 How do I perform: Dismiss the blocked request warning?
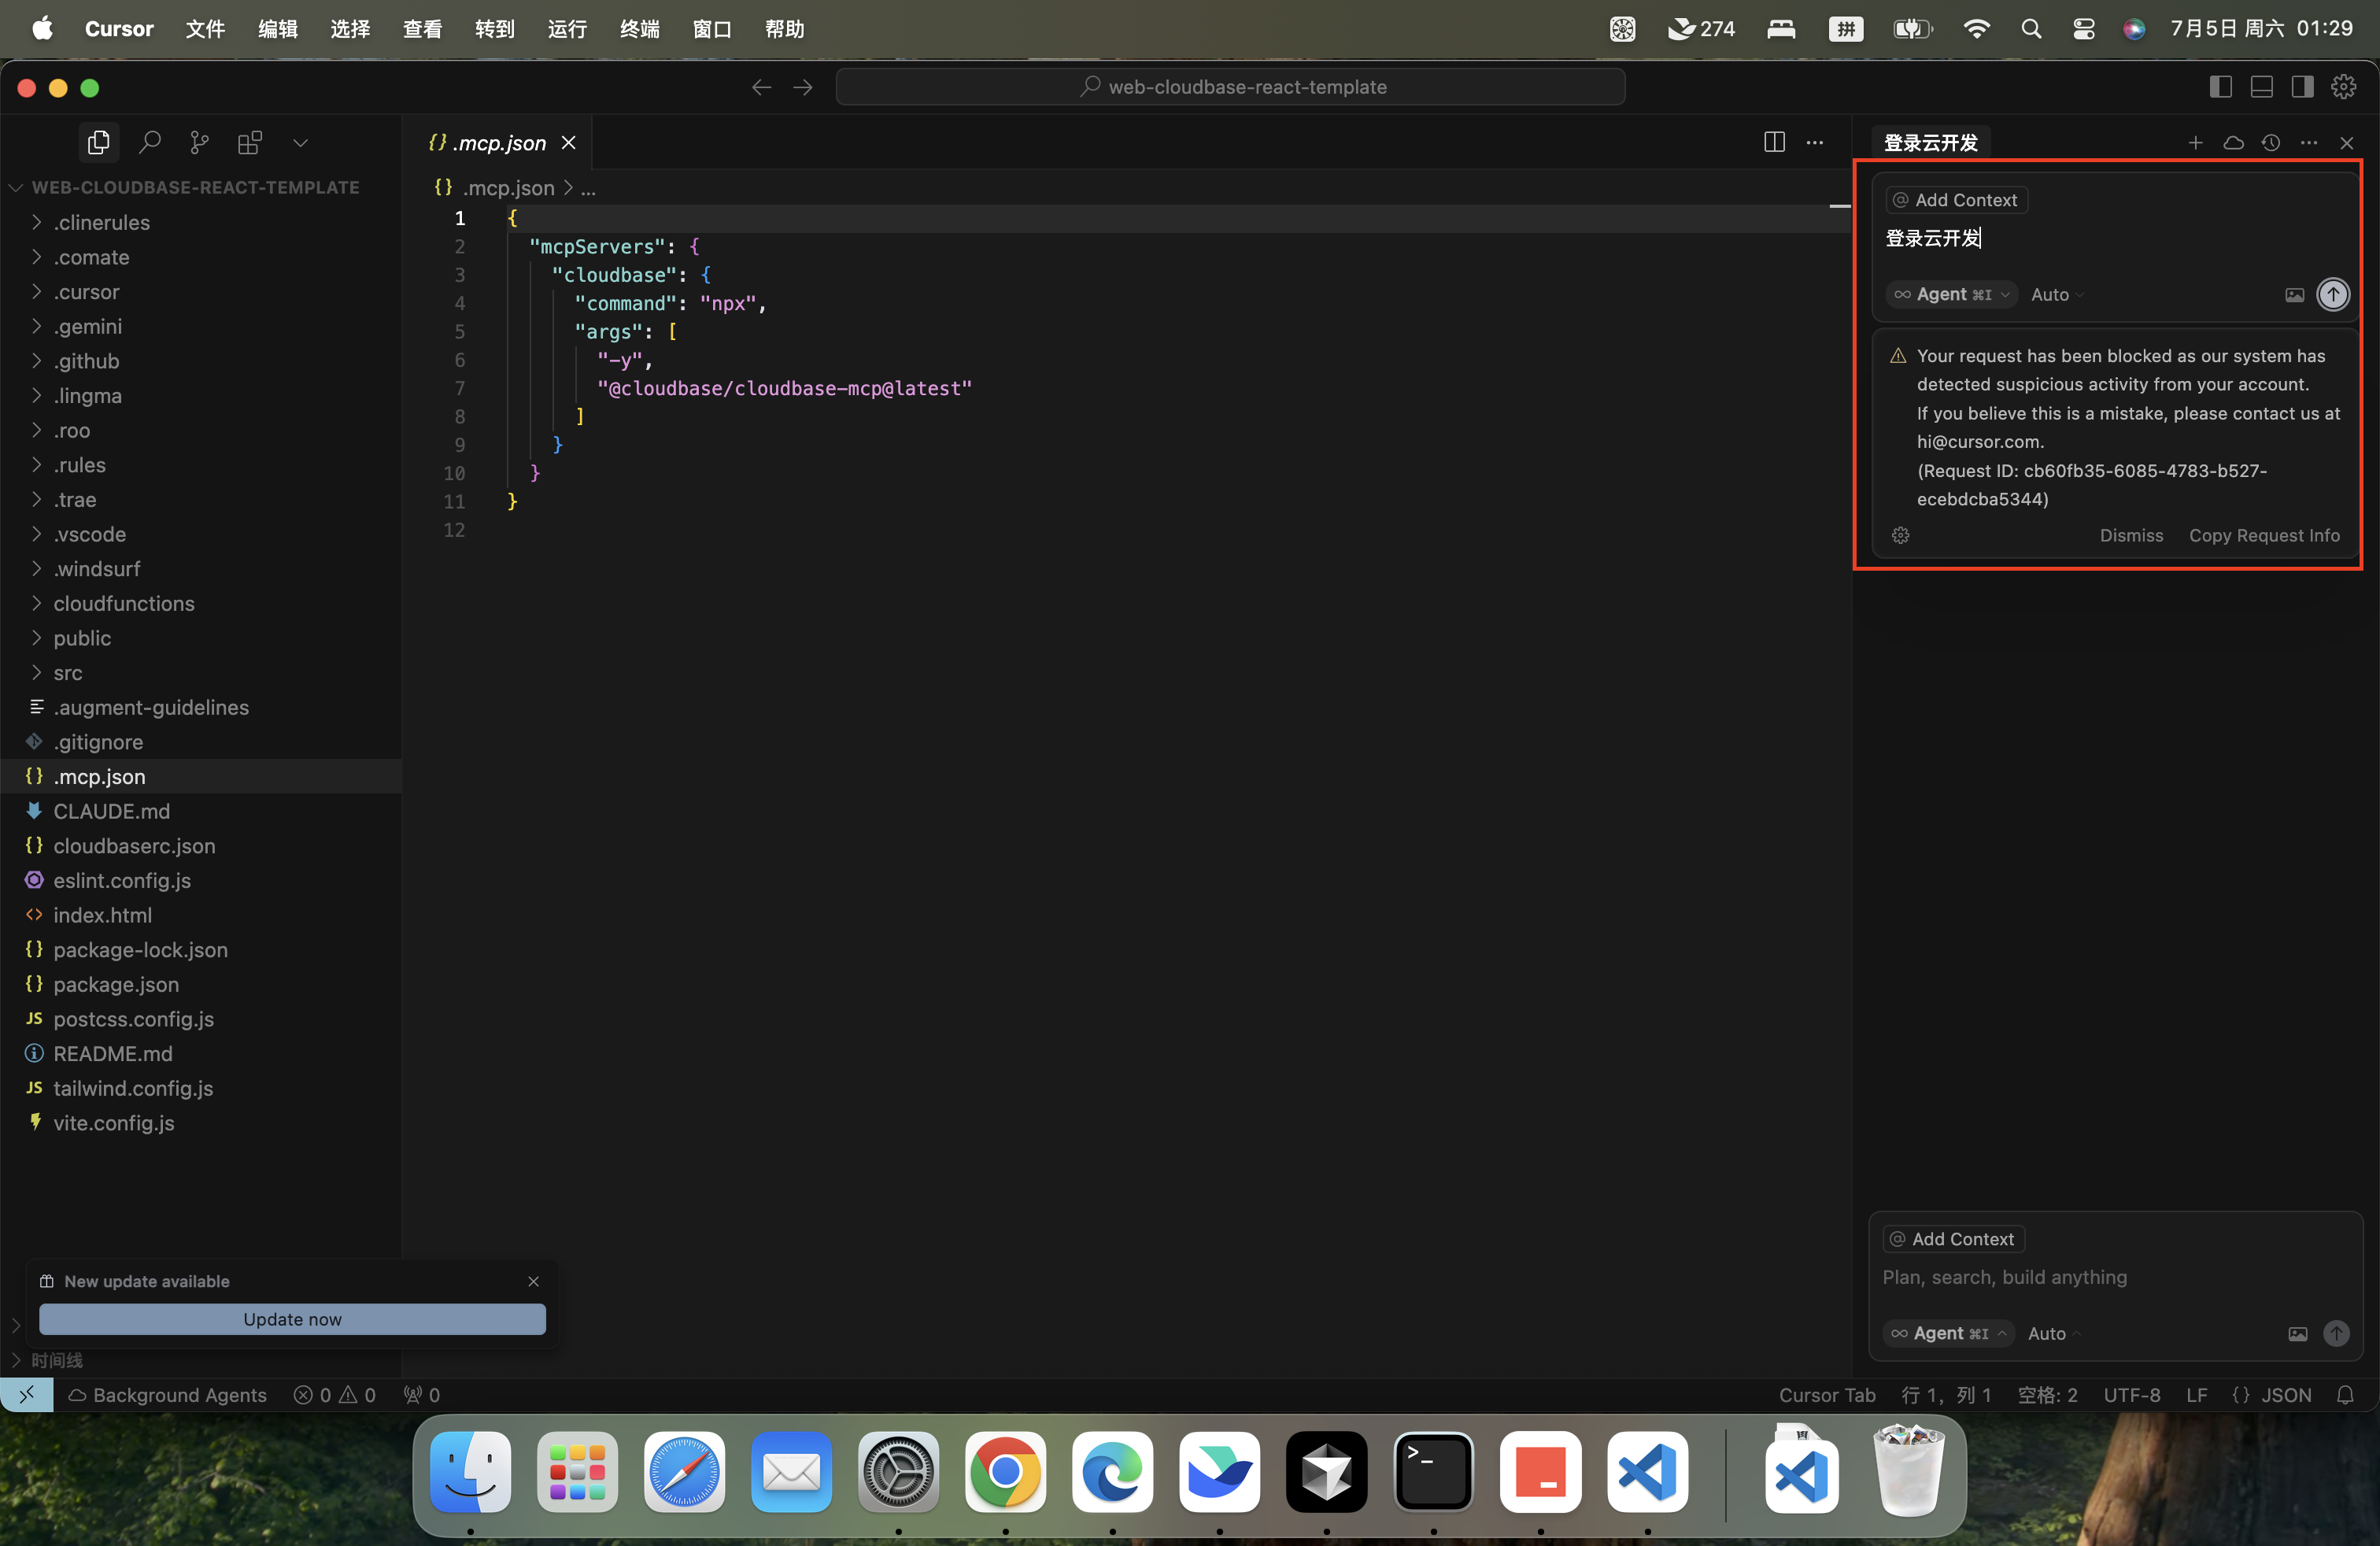pos(2130,535)
